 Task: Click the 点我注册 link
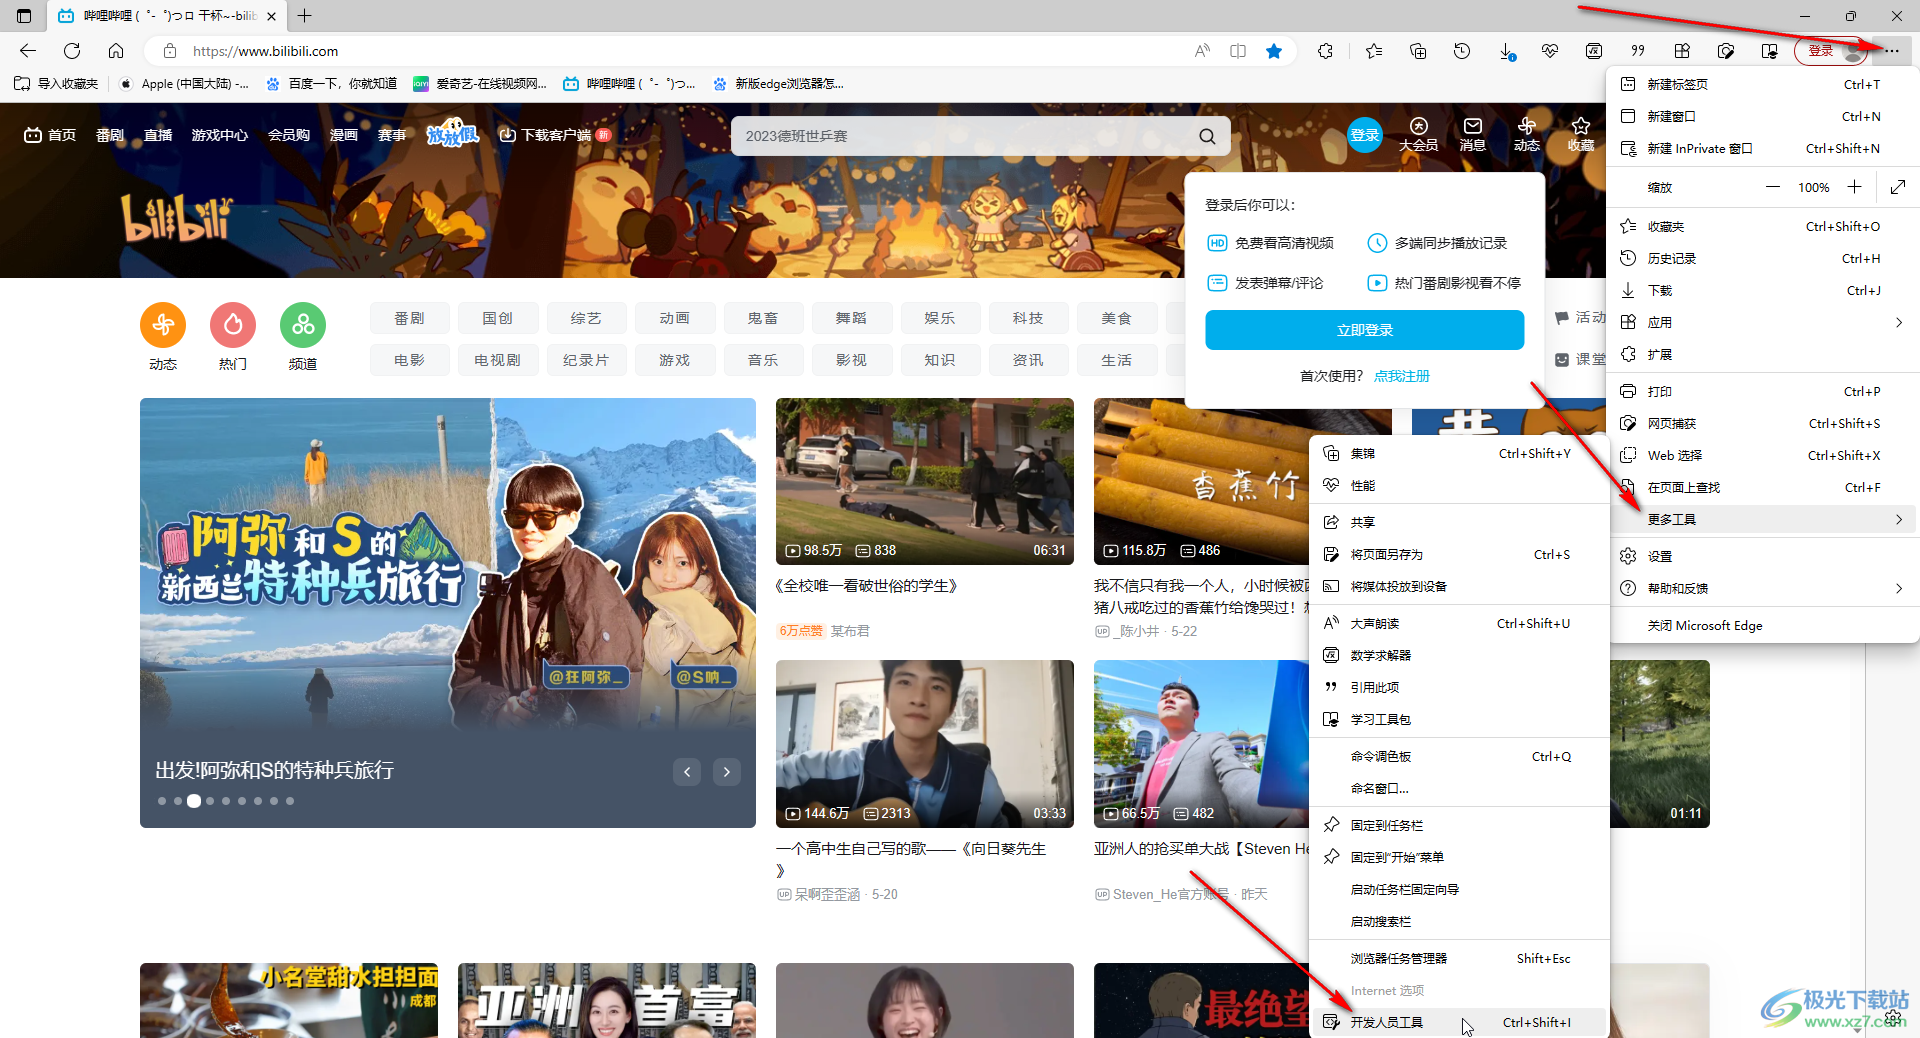pyautogui.click(x=1401, y=376)
